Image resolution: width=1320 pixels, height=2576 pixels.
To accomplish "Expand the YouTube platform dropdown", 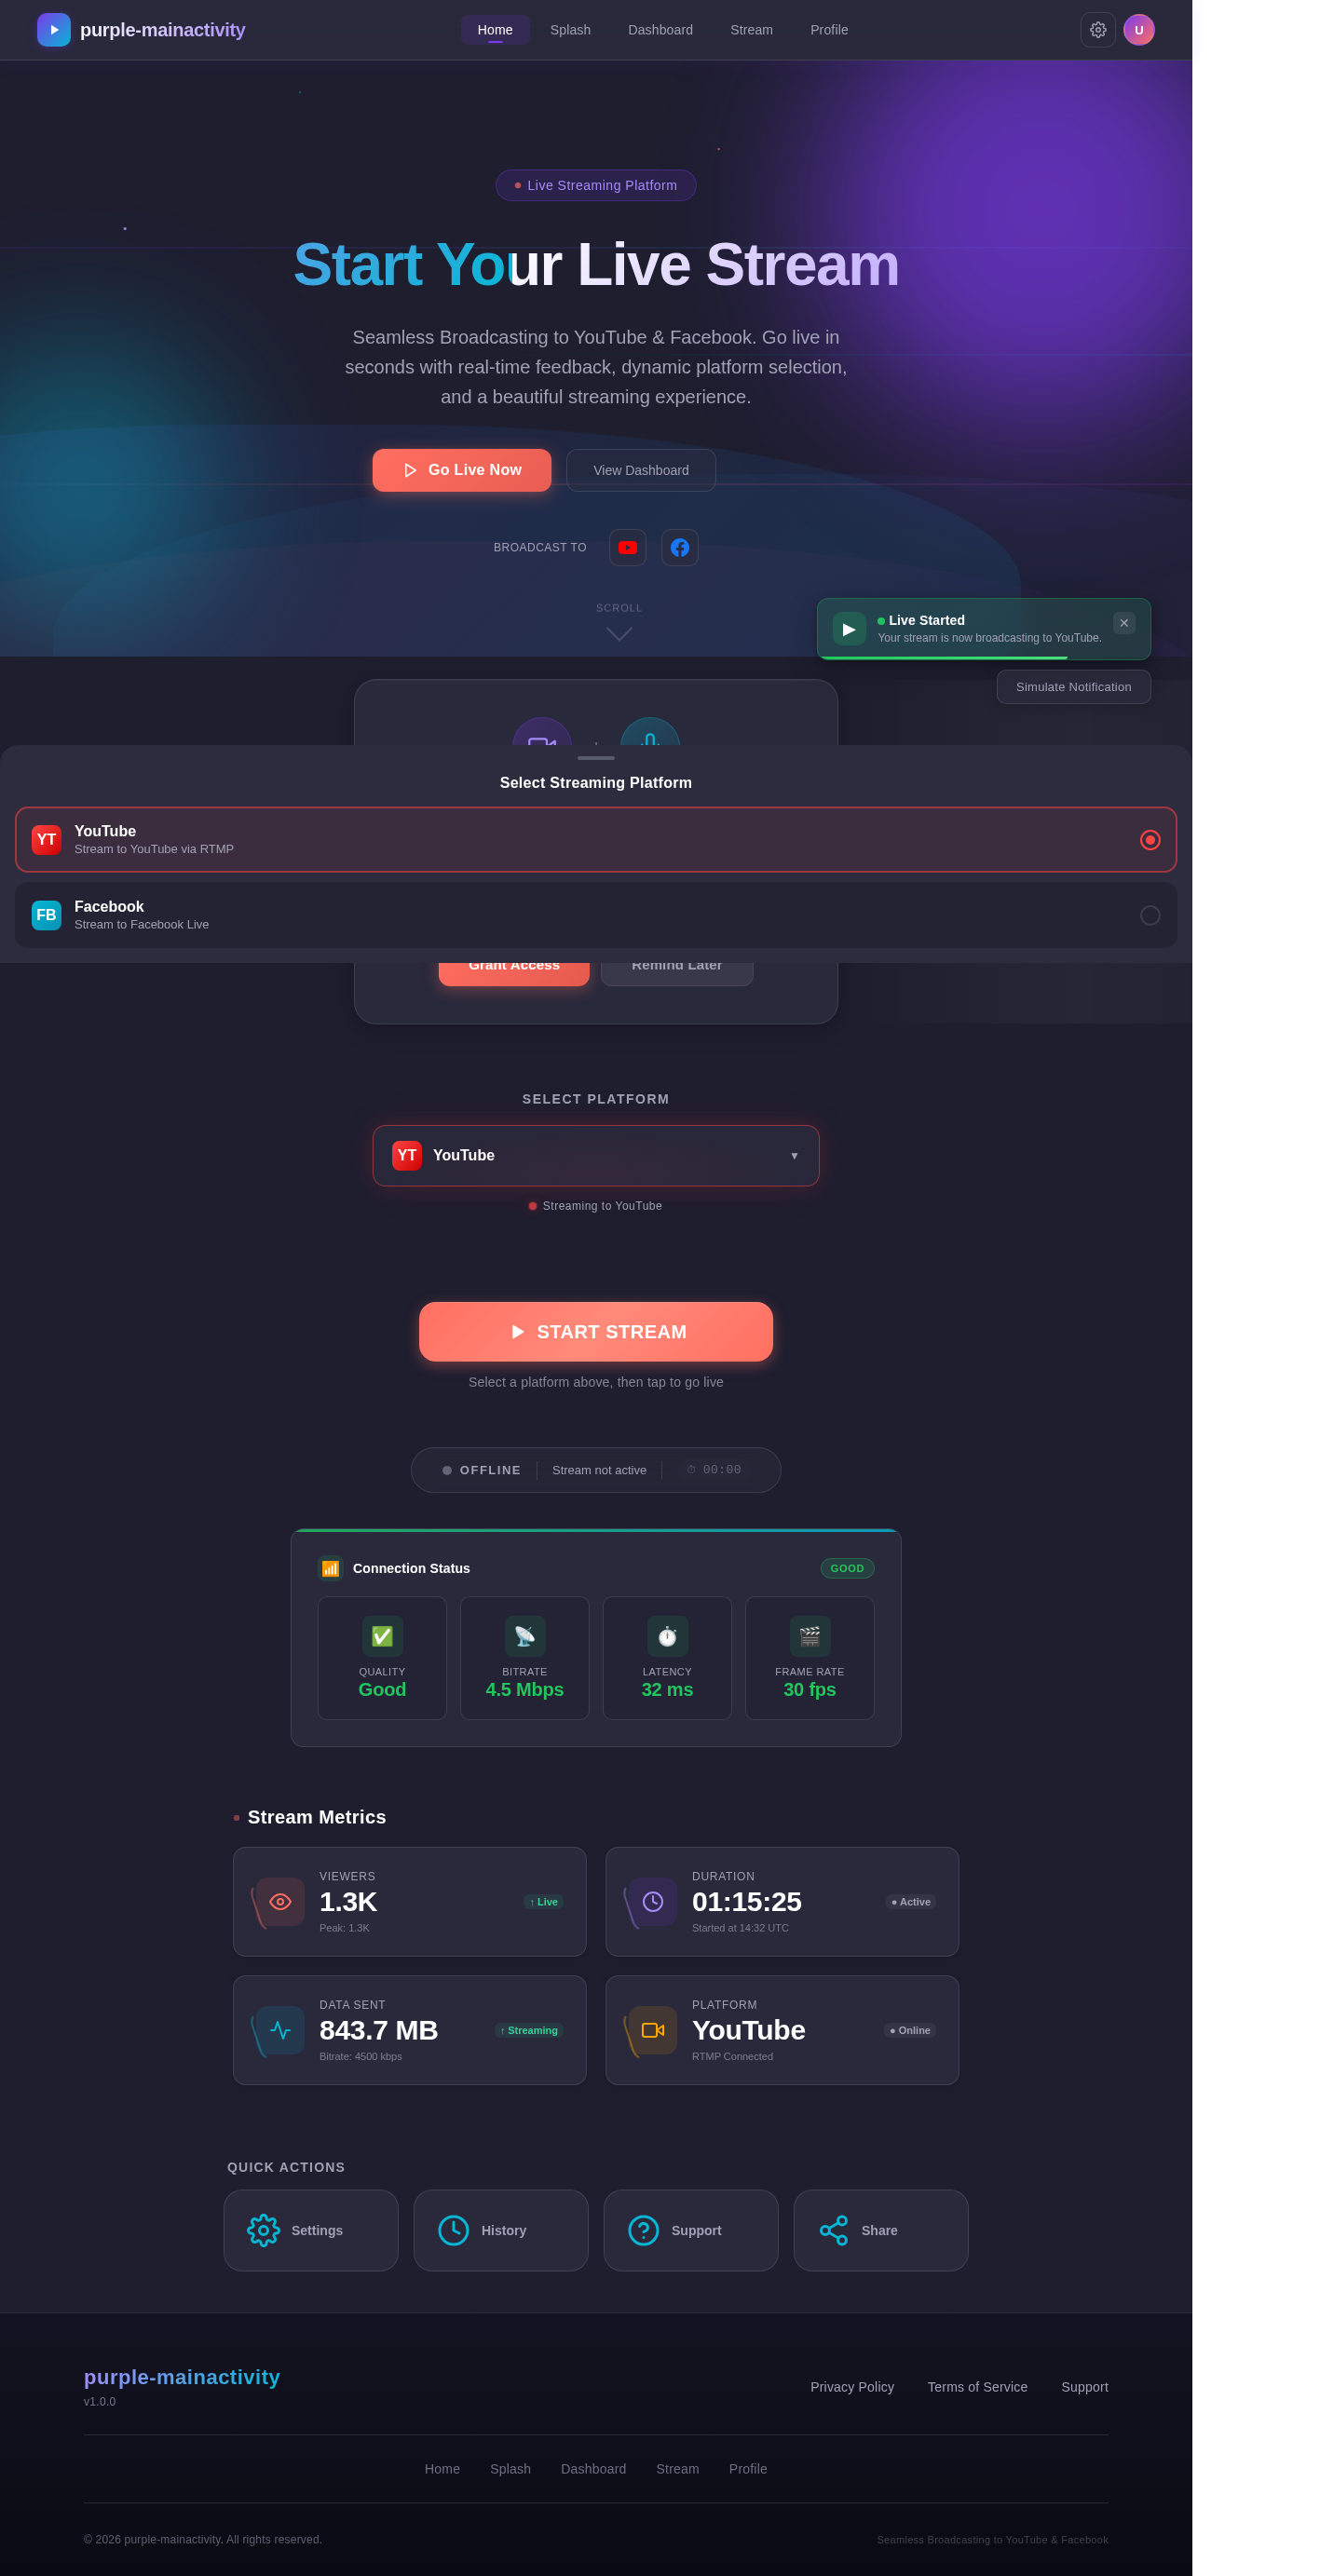I will tap(596, 1156).
